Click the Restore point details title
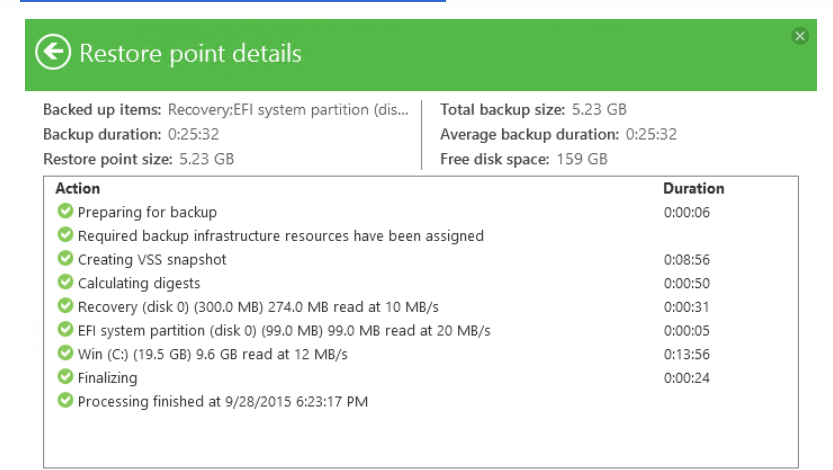 point(190,53)
